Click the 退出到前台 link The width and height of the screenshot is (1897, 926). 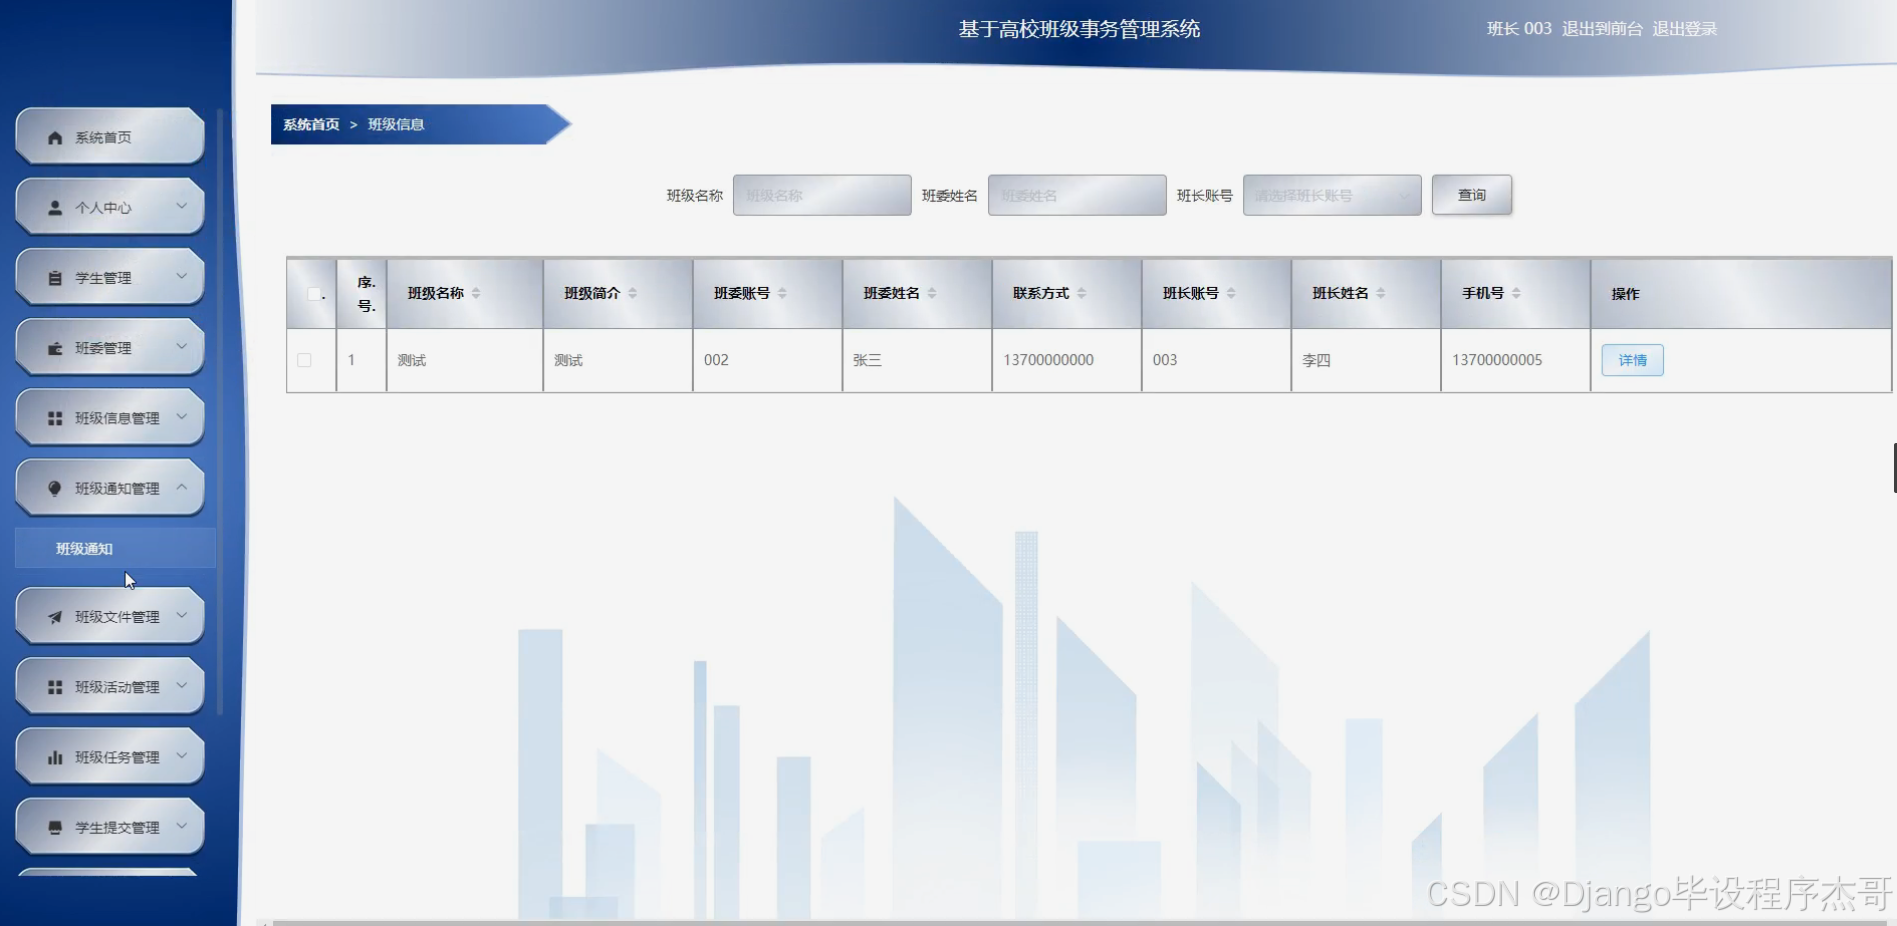pyautogui.click(x=1602, y=29)
